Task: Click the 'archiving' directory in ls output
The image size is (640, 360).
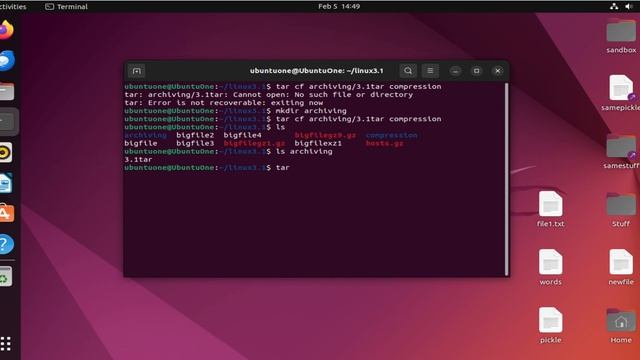Action: [145, 135]
